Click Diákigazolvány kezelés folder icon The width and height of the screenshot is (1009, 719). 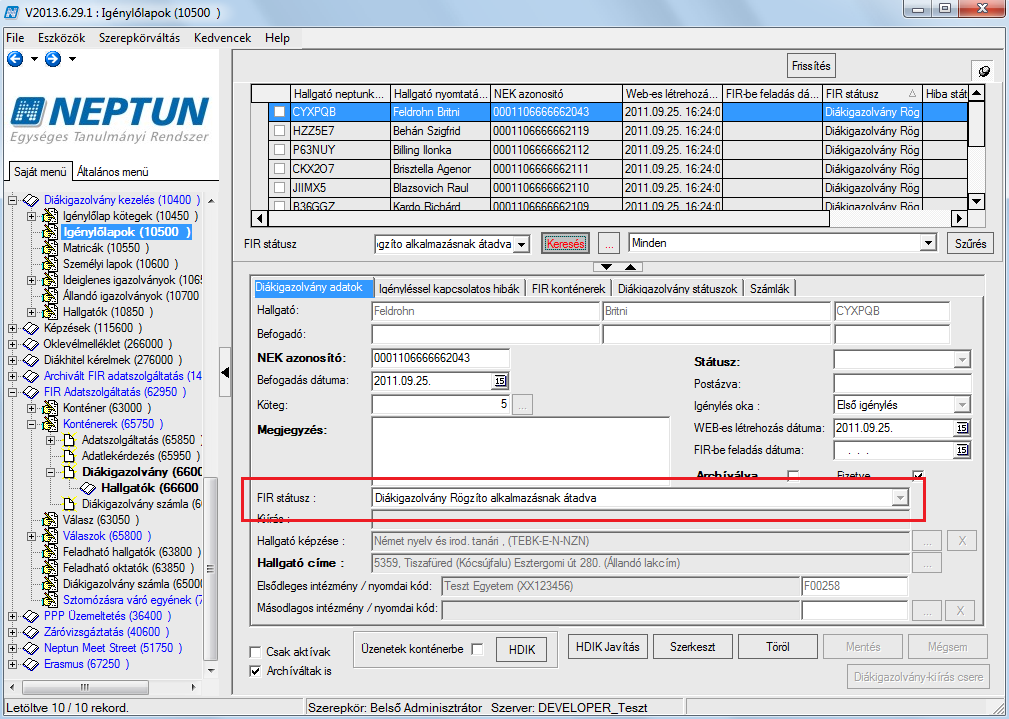tap(31, 200)
